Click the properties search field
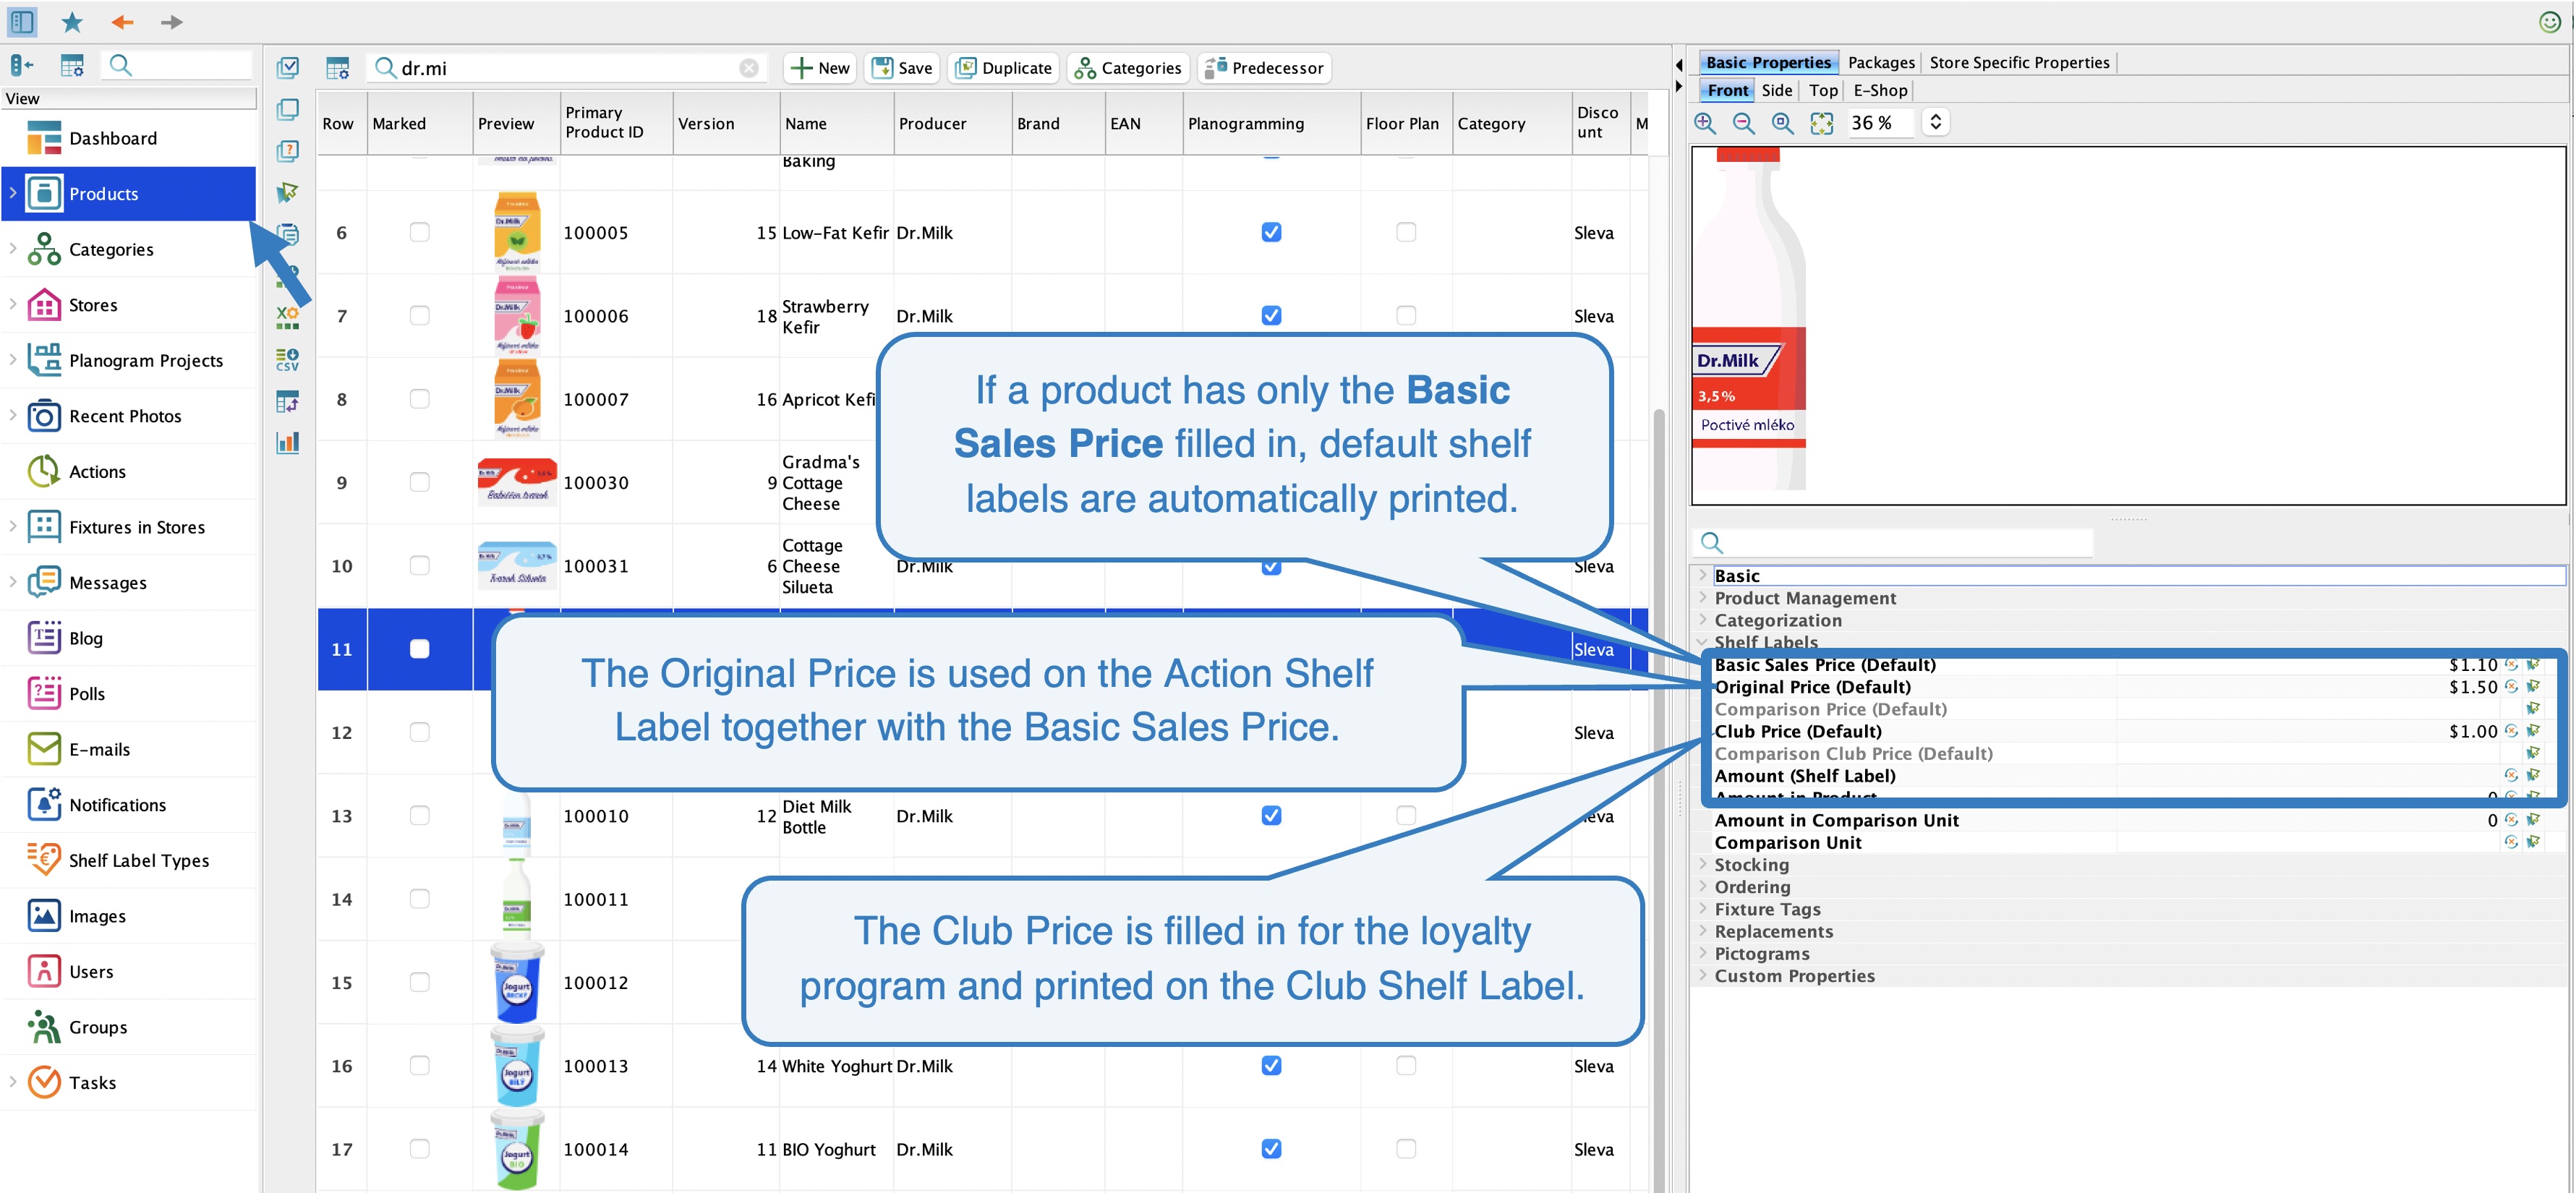 tap(1893, 543)
